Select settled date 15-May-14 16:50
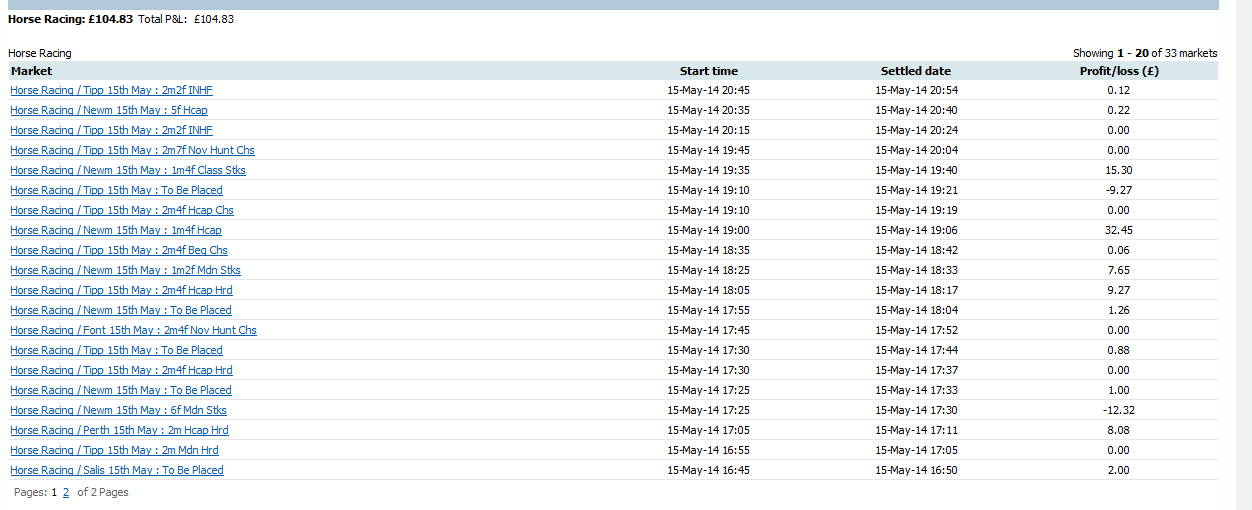 916,470
